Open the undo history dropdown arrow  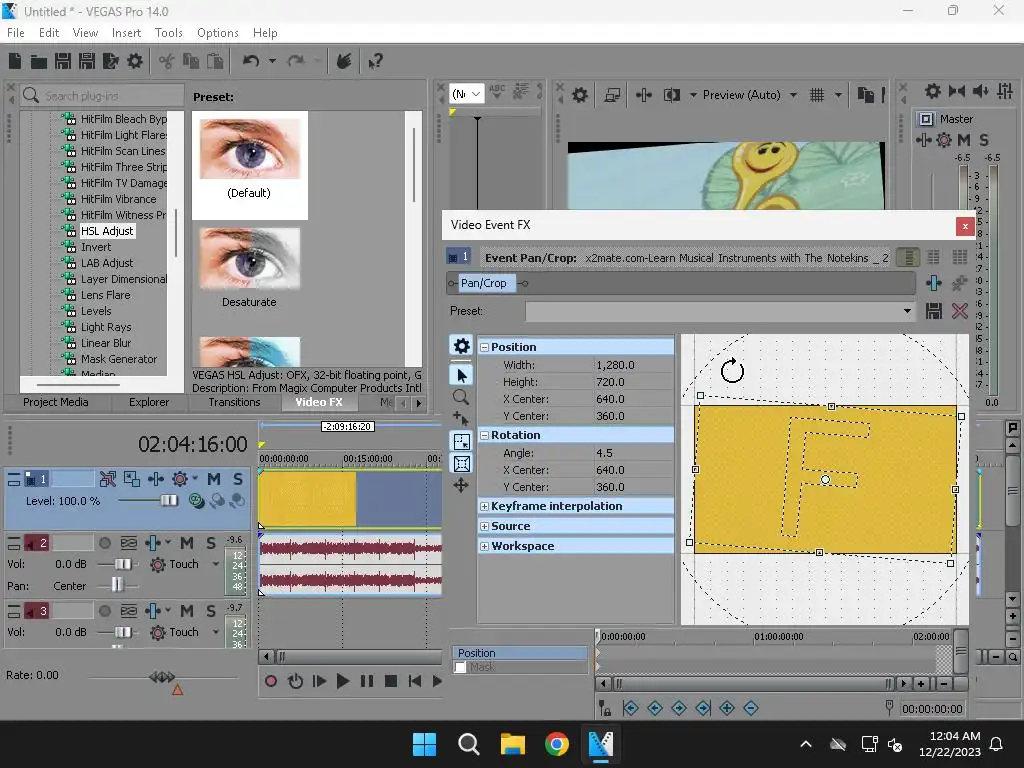tap(272, 61)
